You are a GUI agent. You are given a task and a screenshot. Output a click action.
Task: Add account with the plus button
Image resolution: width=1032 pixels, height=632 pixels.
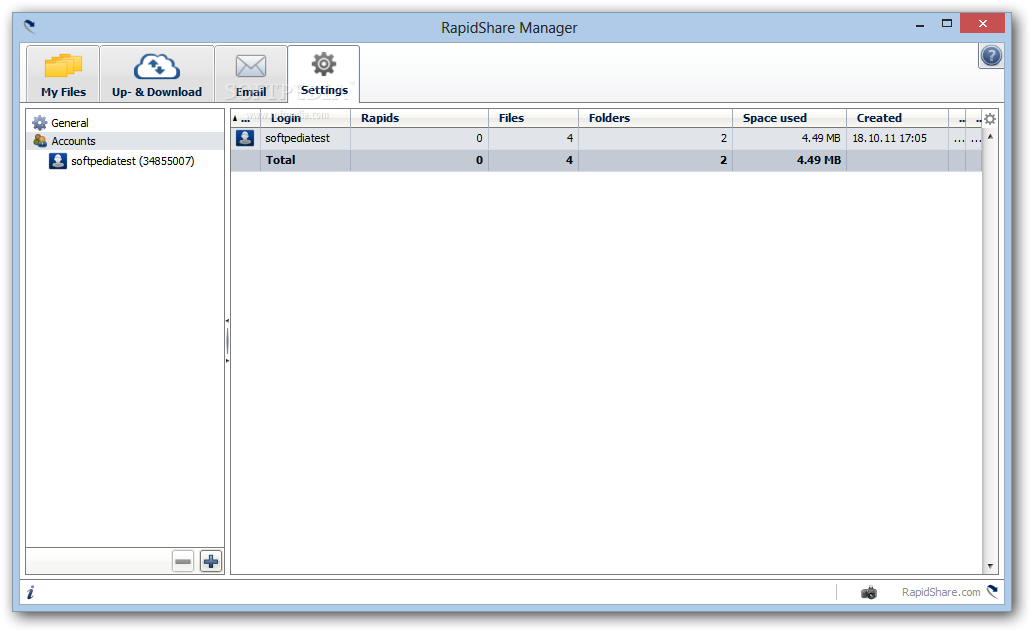click(211, 562)
